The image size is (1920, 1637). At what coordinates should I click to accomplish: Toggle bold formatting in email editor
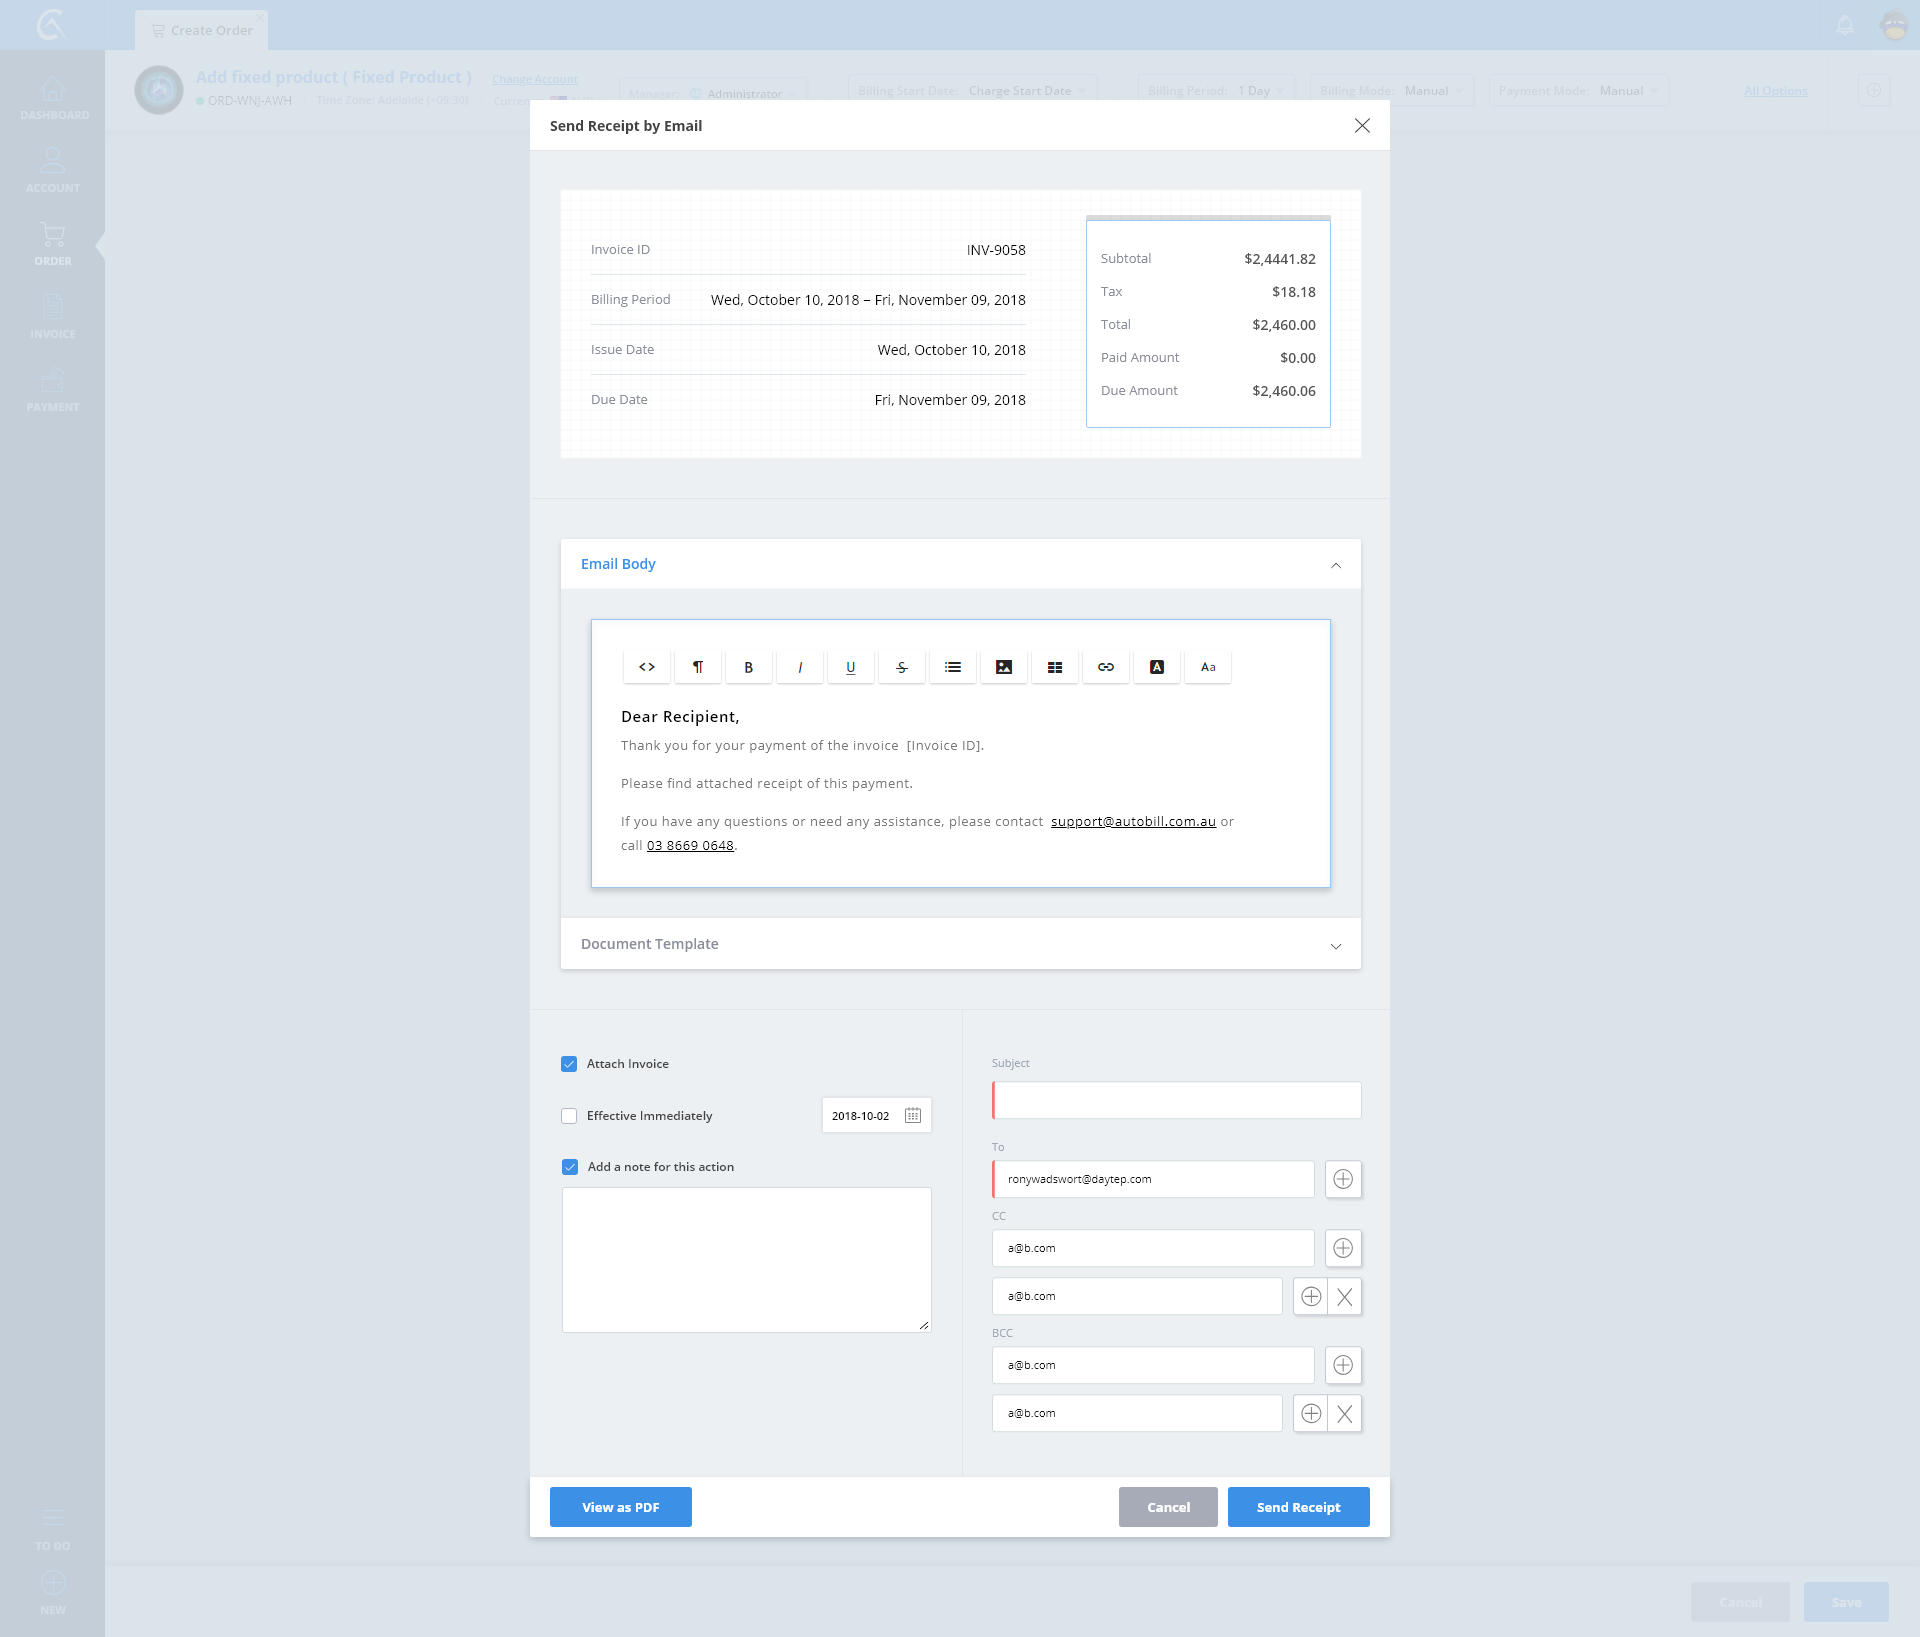(x=748, y=667)
